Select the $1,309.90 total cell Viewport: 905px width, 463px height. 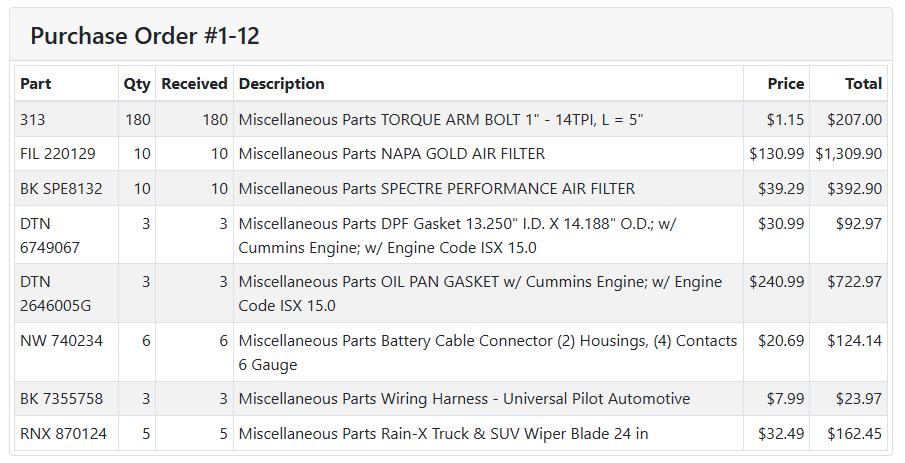[848, 154]
